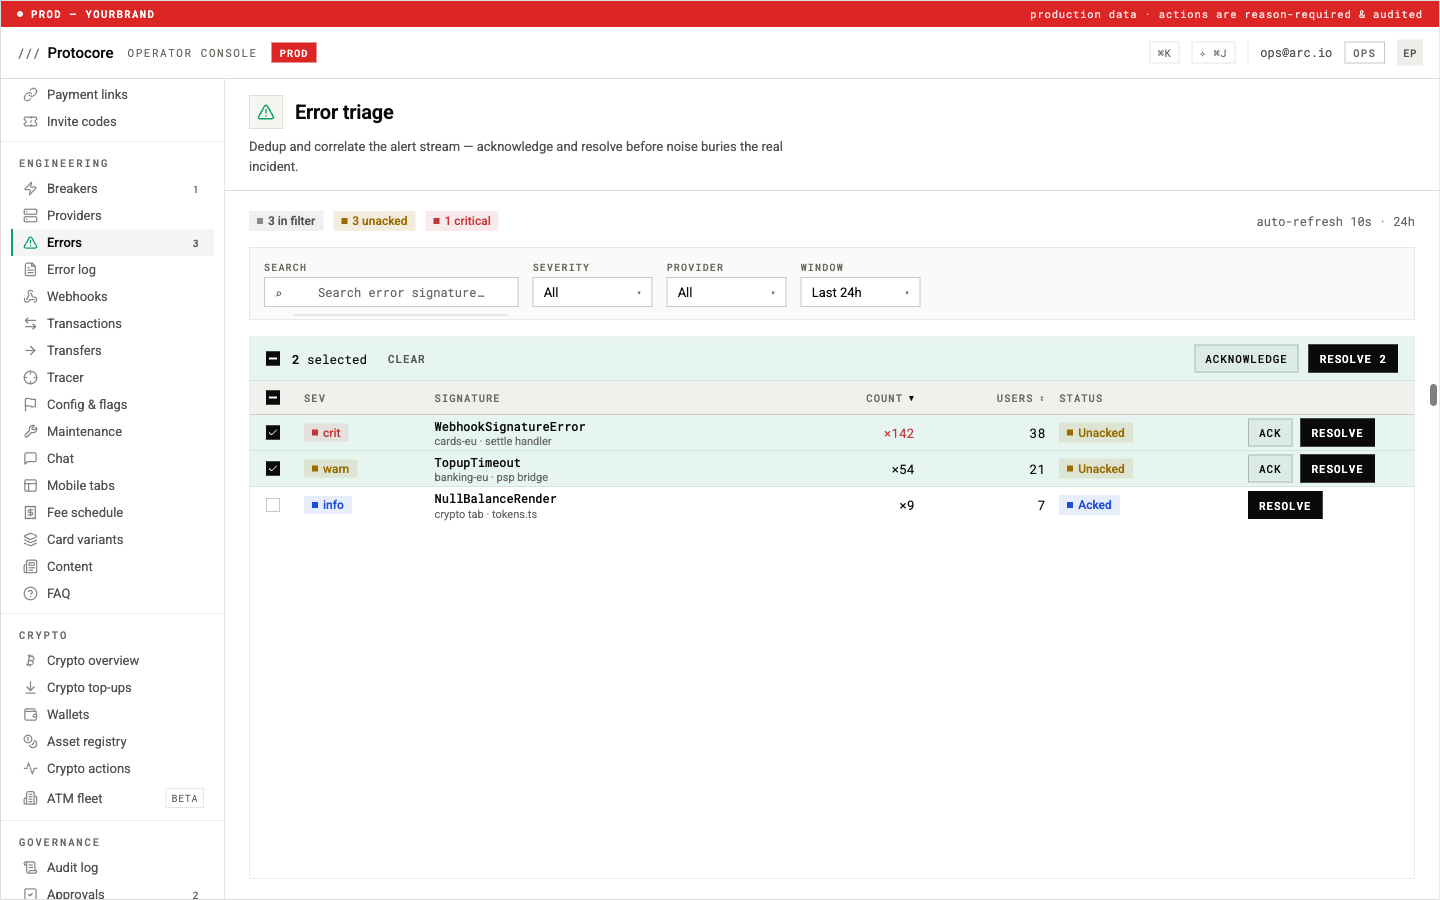Click the Content newspaper icon

click(31, 567)
